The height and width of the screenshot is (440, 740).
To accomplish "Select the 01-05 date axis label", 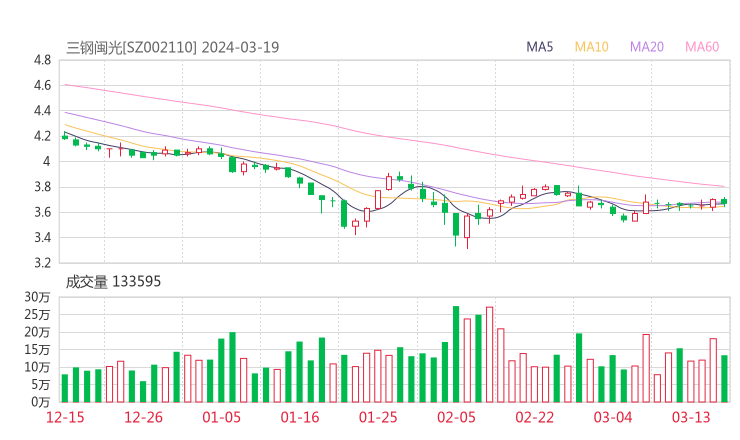I will point(222,417).
